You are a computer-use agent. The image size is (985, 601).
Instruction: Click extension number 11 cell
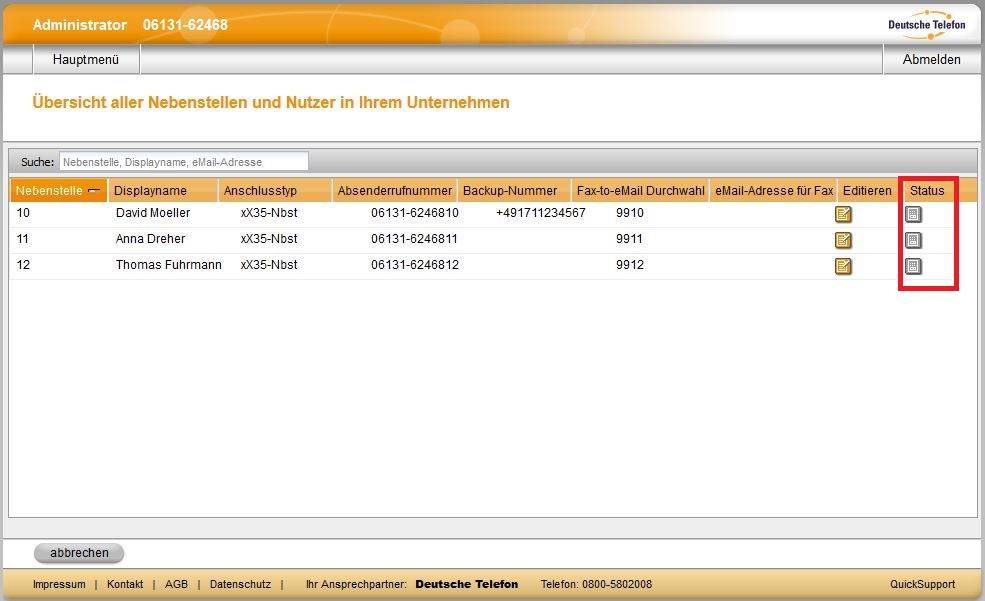pyautogui.click(x=23, y=239)
